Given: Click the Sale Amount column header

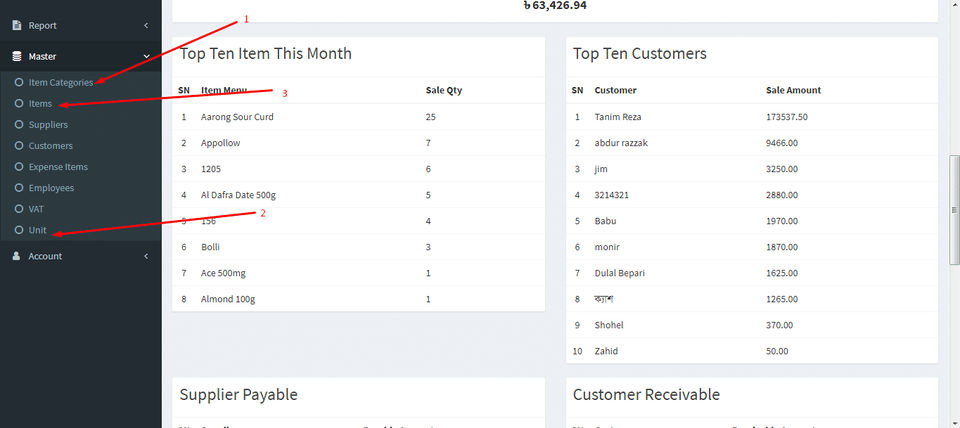Looking at the screenshot, I should [x=793, y=90].
